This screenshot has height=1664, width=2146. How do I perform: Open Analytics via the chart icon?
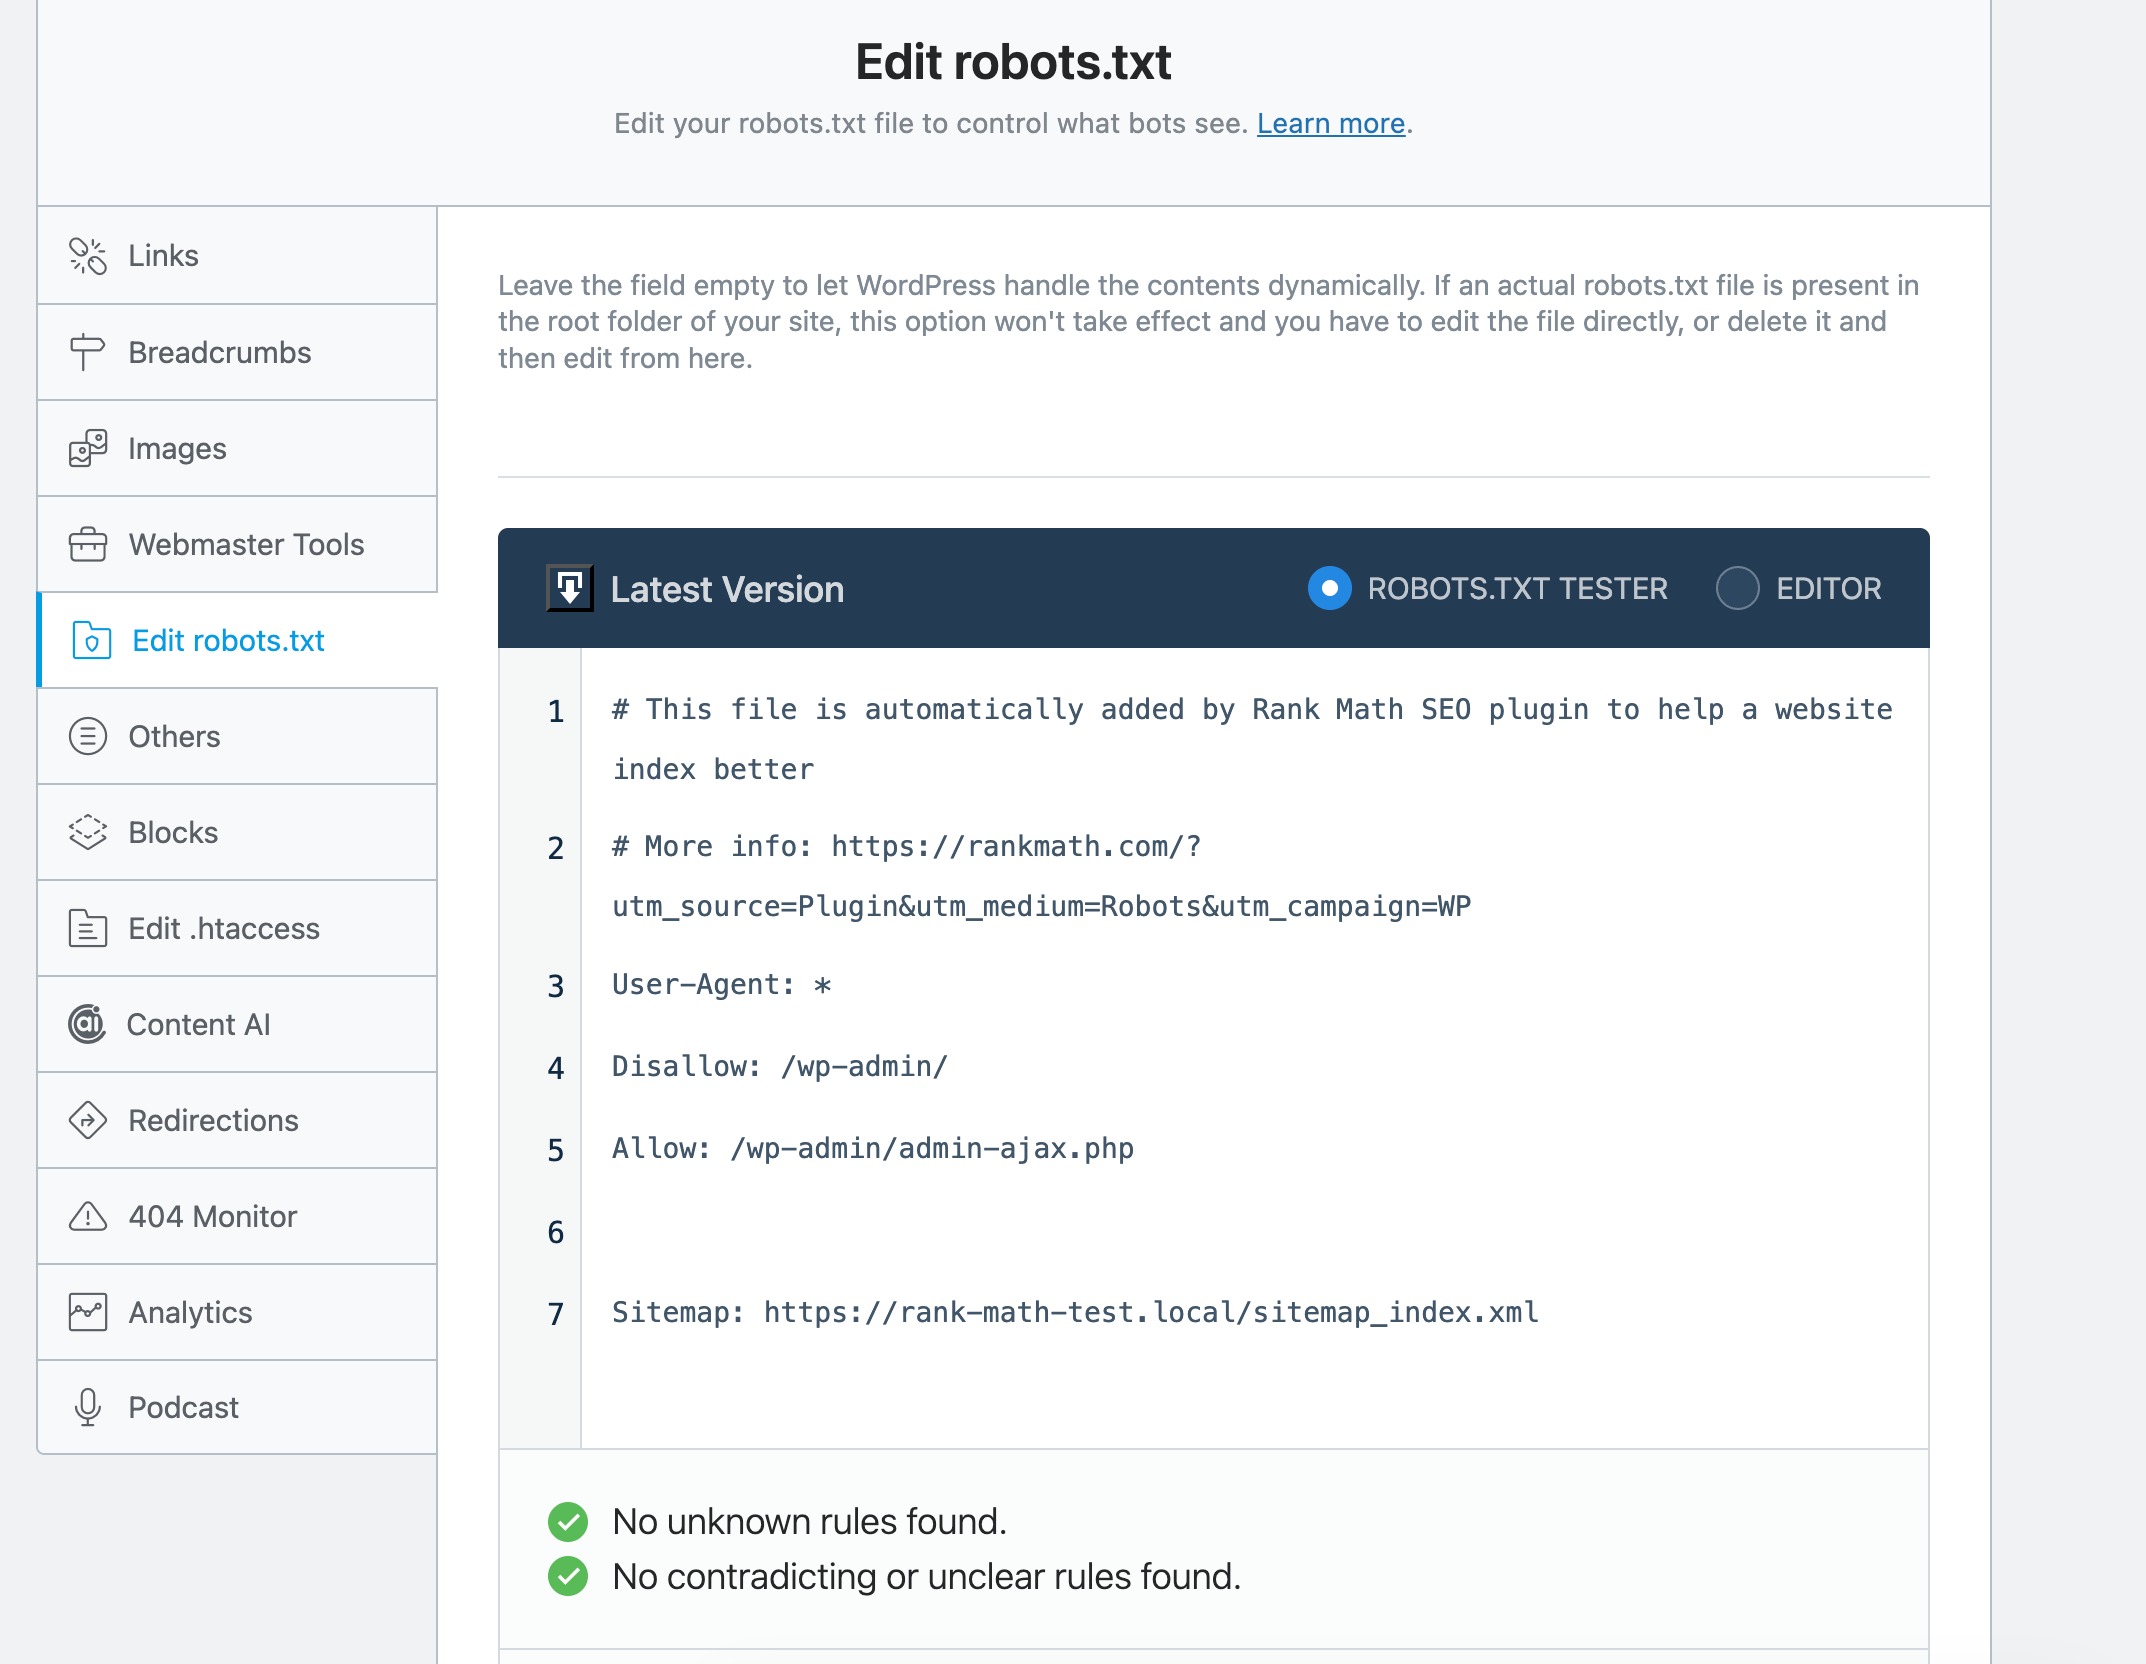pyautogui.click(x=88, y=1312)
